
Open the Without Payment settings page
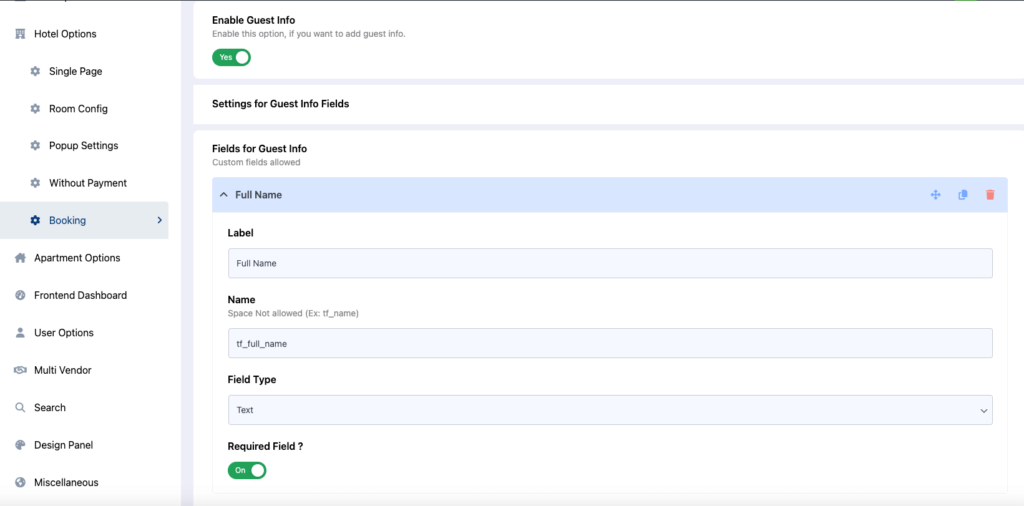pos(88,183)
